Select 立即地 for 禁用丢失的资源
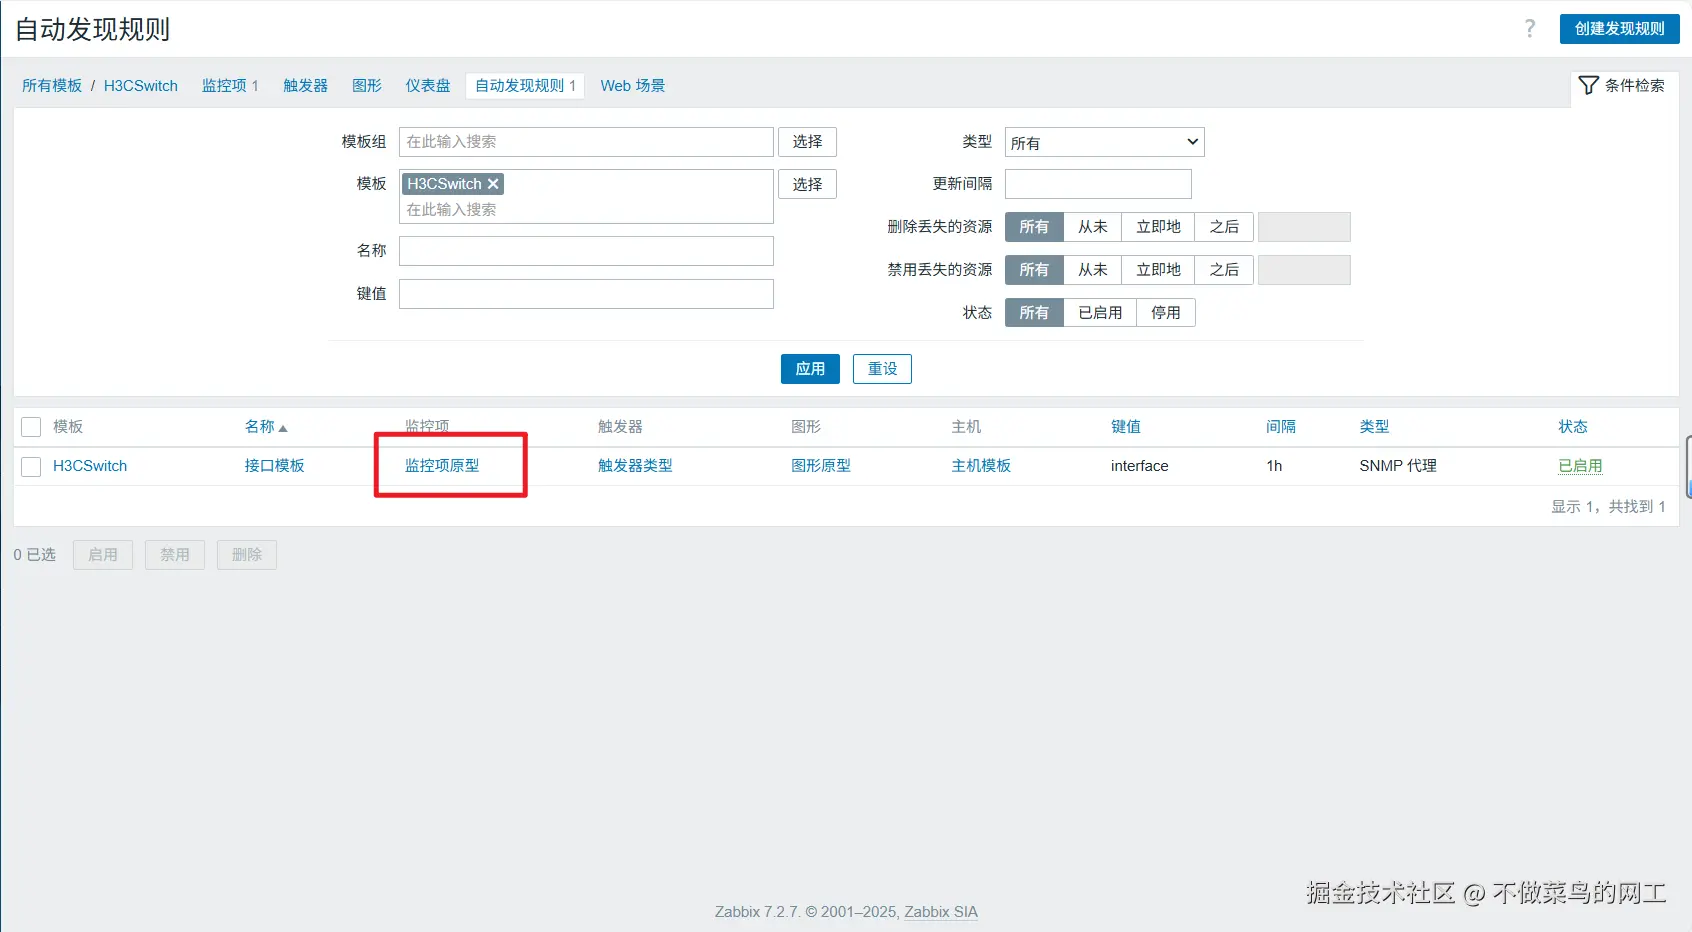The height and width of the screenshot is (932, 1692). (x=1158, y=270)
